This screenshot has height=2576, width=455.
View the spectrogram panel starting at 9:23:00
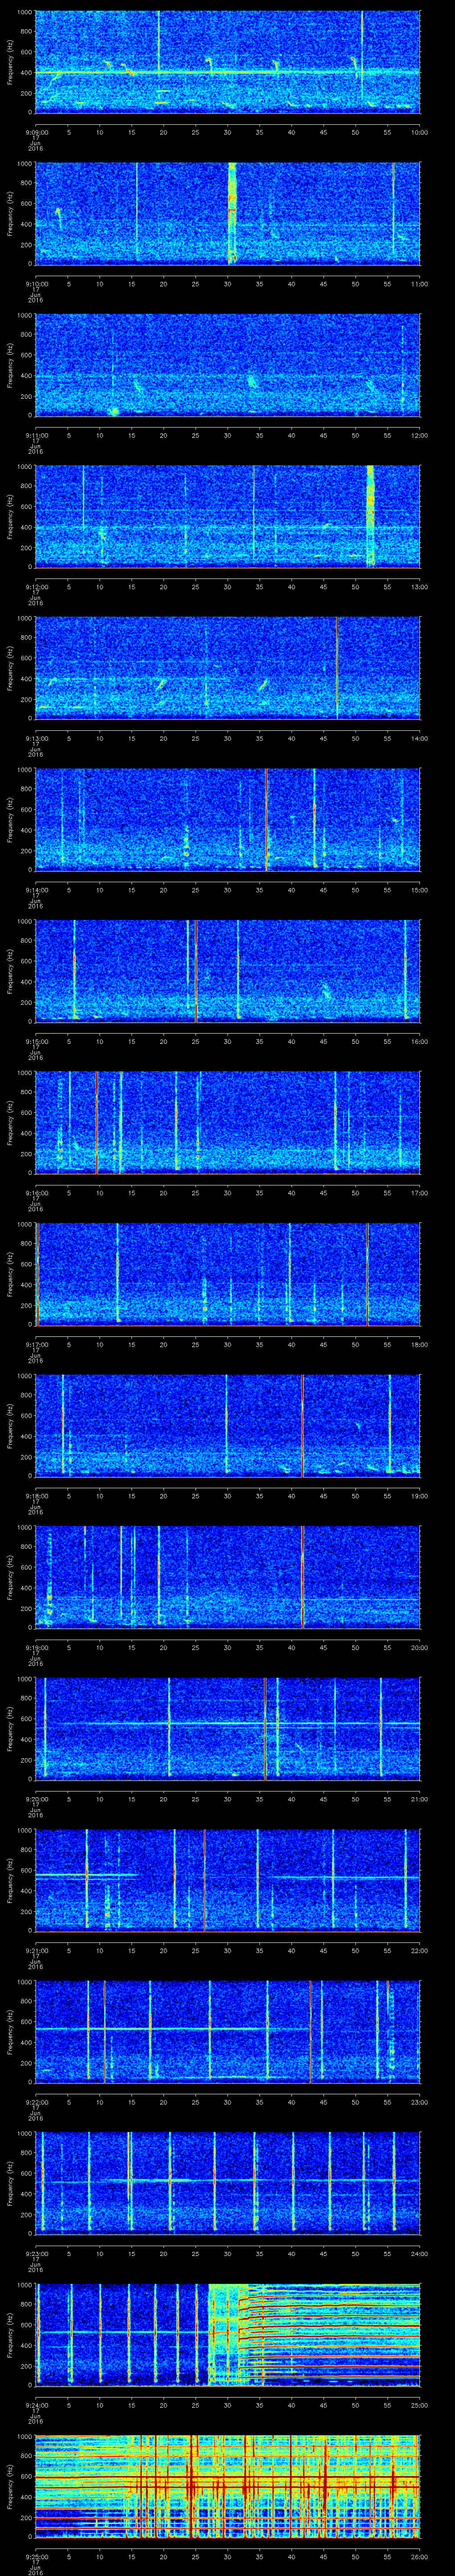pos(227,2183)
